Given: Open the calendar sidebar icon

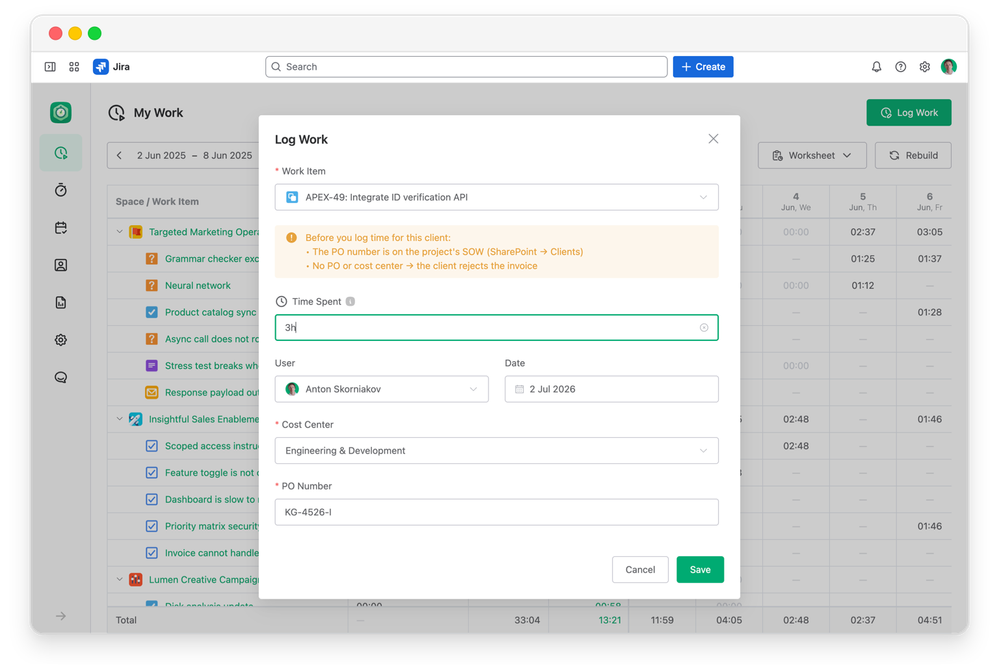Looking at the screenshot, I should [x=61, y=227].
